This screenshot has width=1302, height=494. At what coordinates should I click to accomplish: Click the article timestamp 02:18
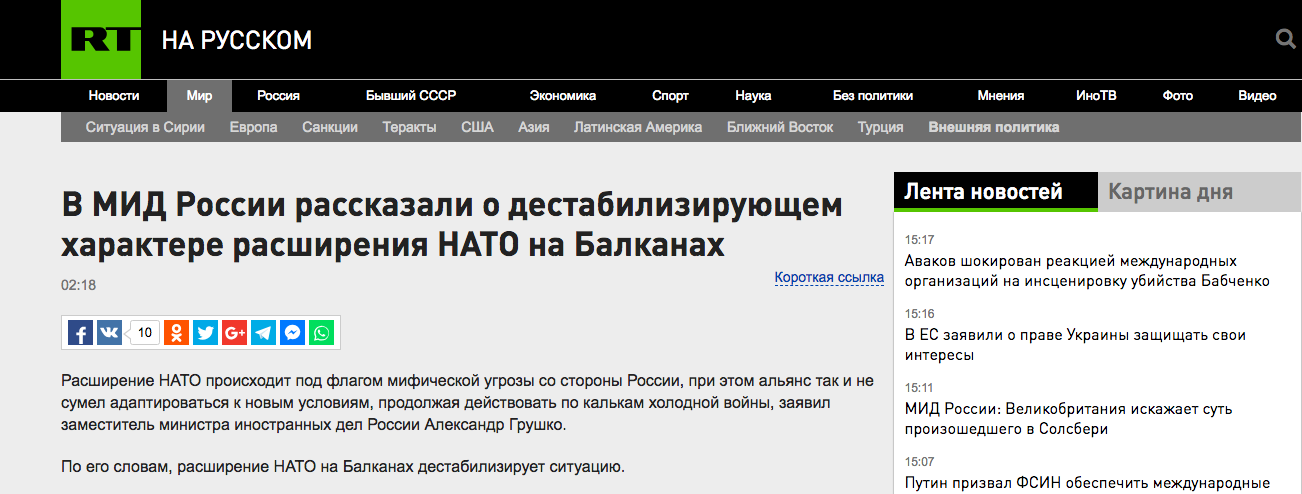coord(78,285)
